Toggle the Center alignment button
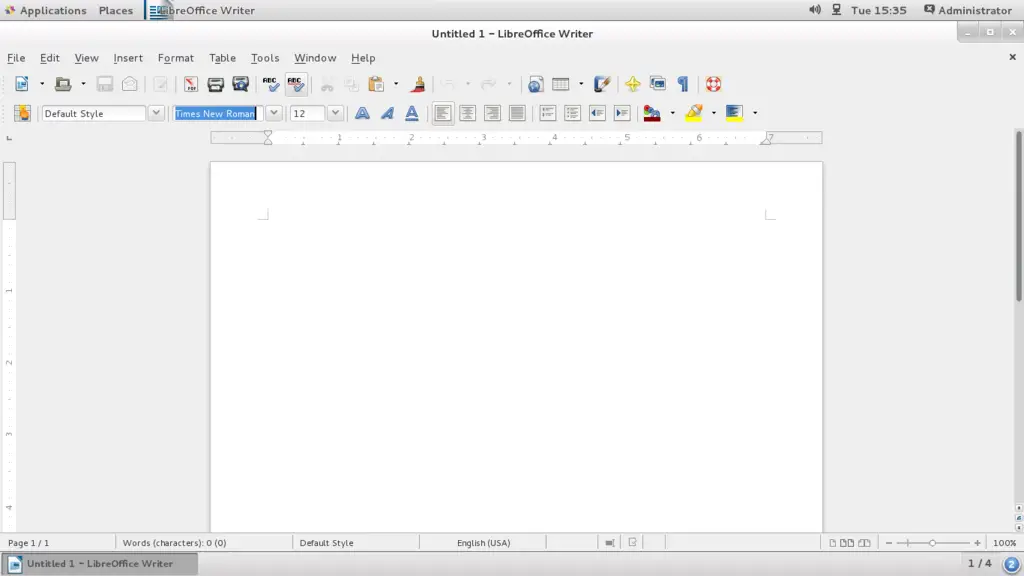 click(467, 113)
